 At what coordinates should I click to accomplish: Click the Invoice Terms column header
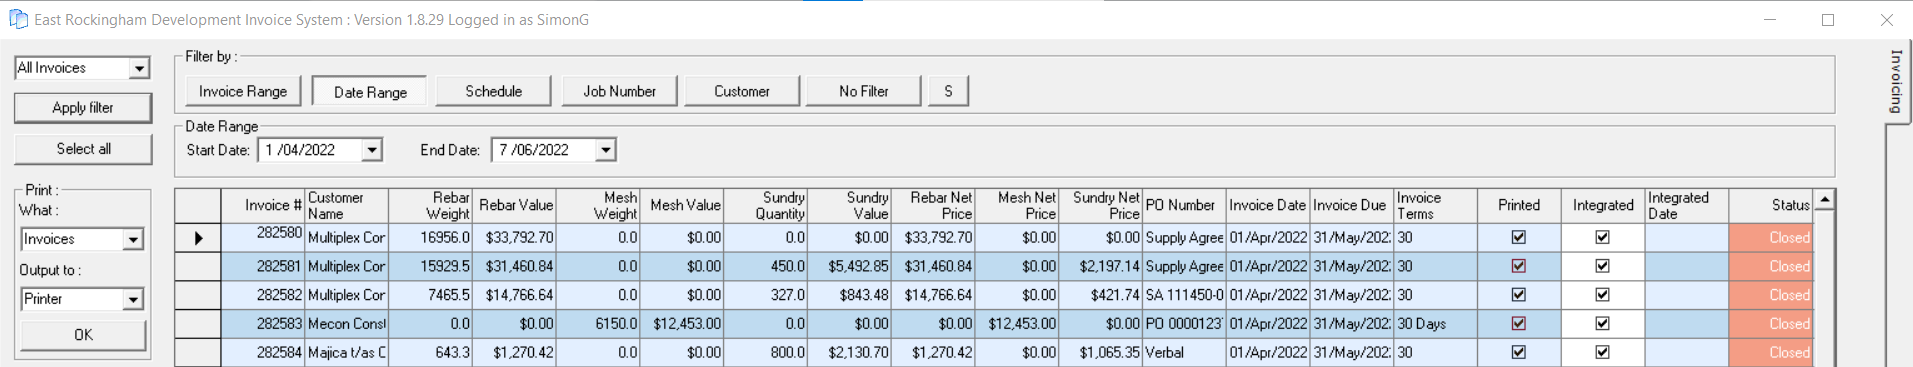tap(1436, 205)
